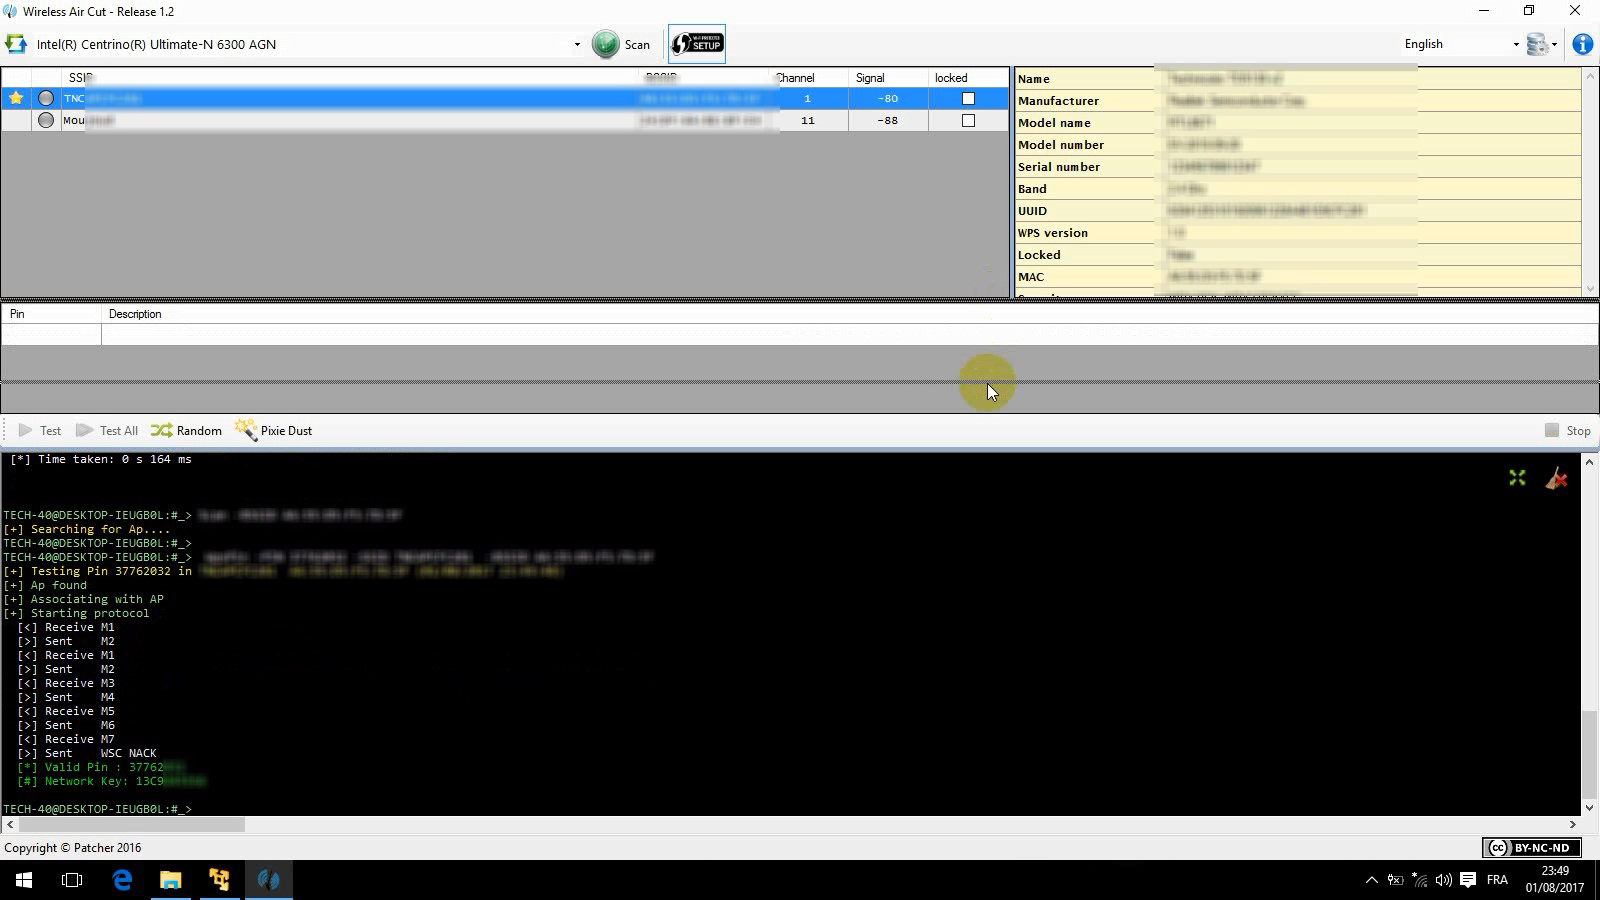Open Task View on the taskbar
The image size is (1600, 900).
(x=72, y=880)
